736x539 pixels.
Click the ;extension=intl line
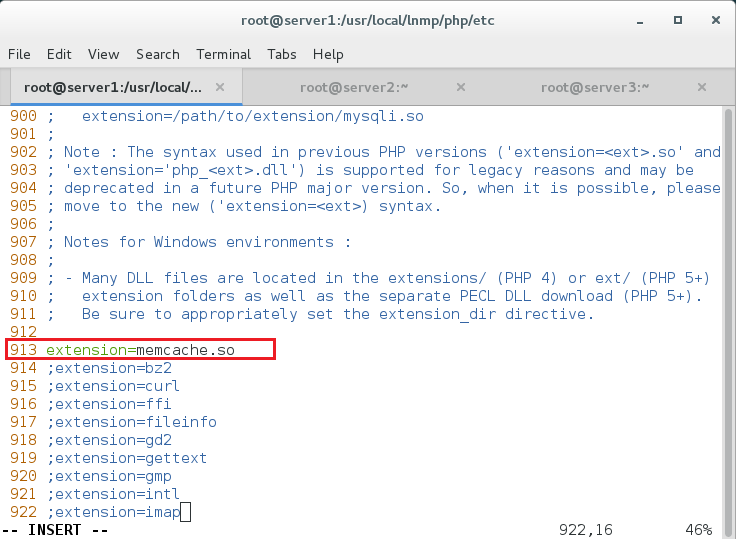click(x=113, y=494)
